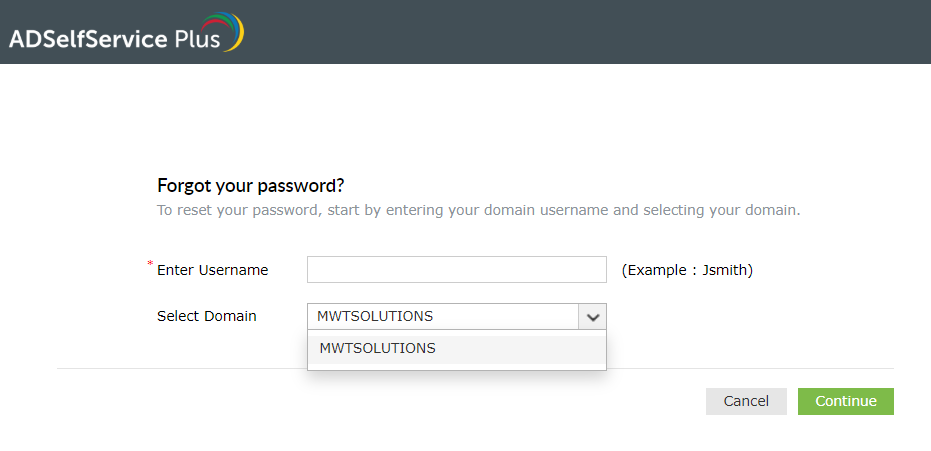Click the word Plus in the logo

(198, 38)
